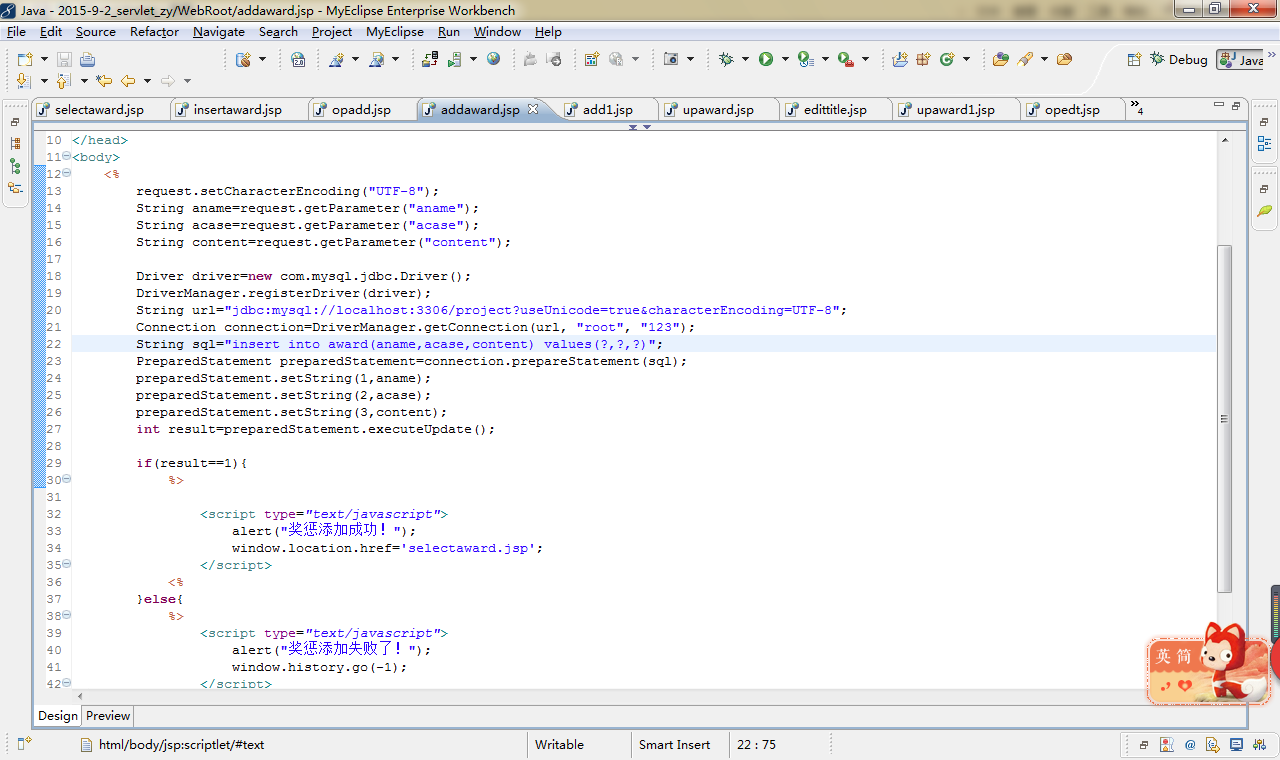Show hidden editor tabs list
Viewport: 1280px width, 760px height.
1136,106
